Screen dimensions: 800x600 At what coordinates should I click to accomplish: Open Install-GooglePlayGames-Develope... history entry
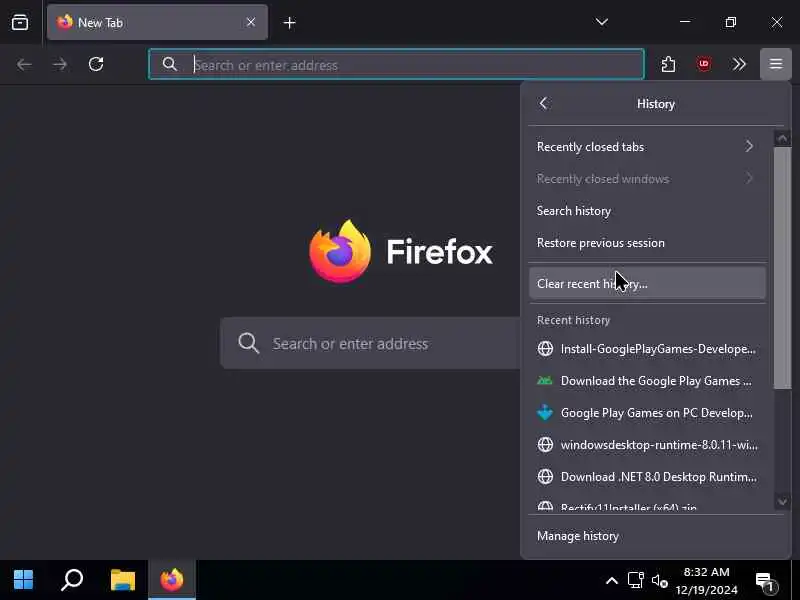click(x=647, y=349)
